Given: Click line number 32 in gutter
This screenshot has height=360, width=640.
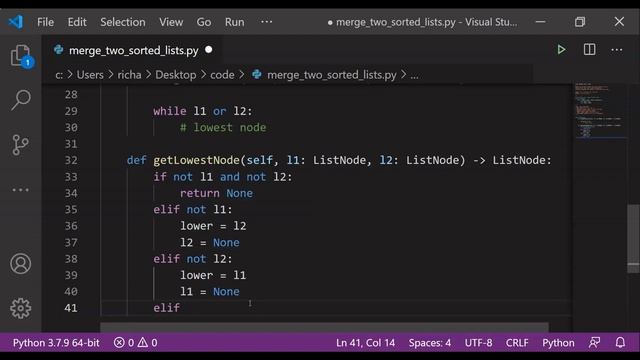Looking at the screenshot, I should point(71,160).
